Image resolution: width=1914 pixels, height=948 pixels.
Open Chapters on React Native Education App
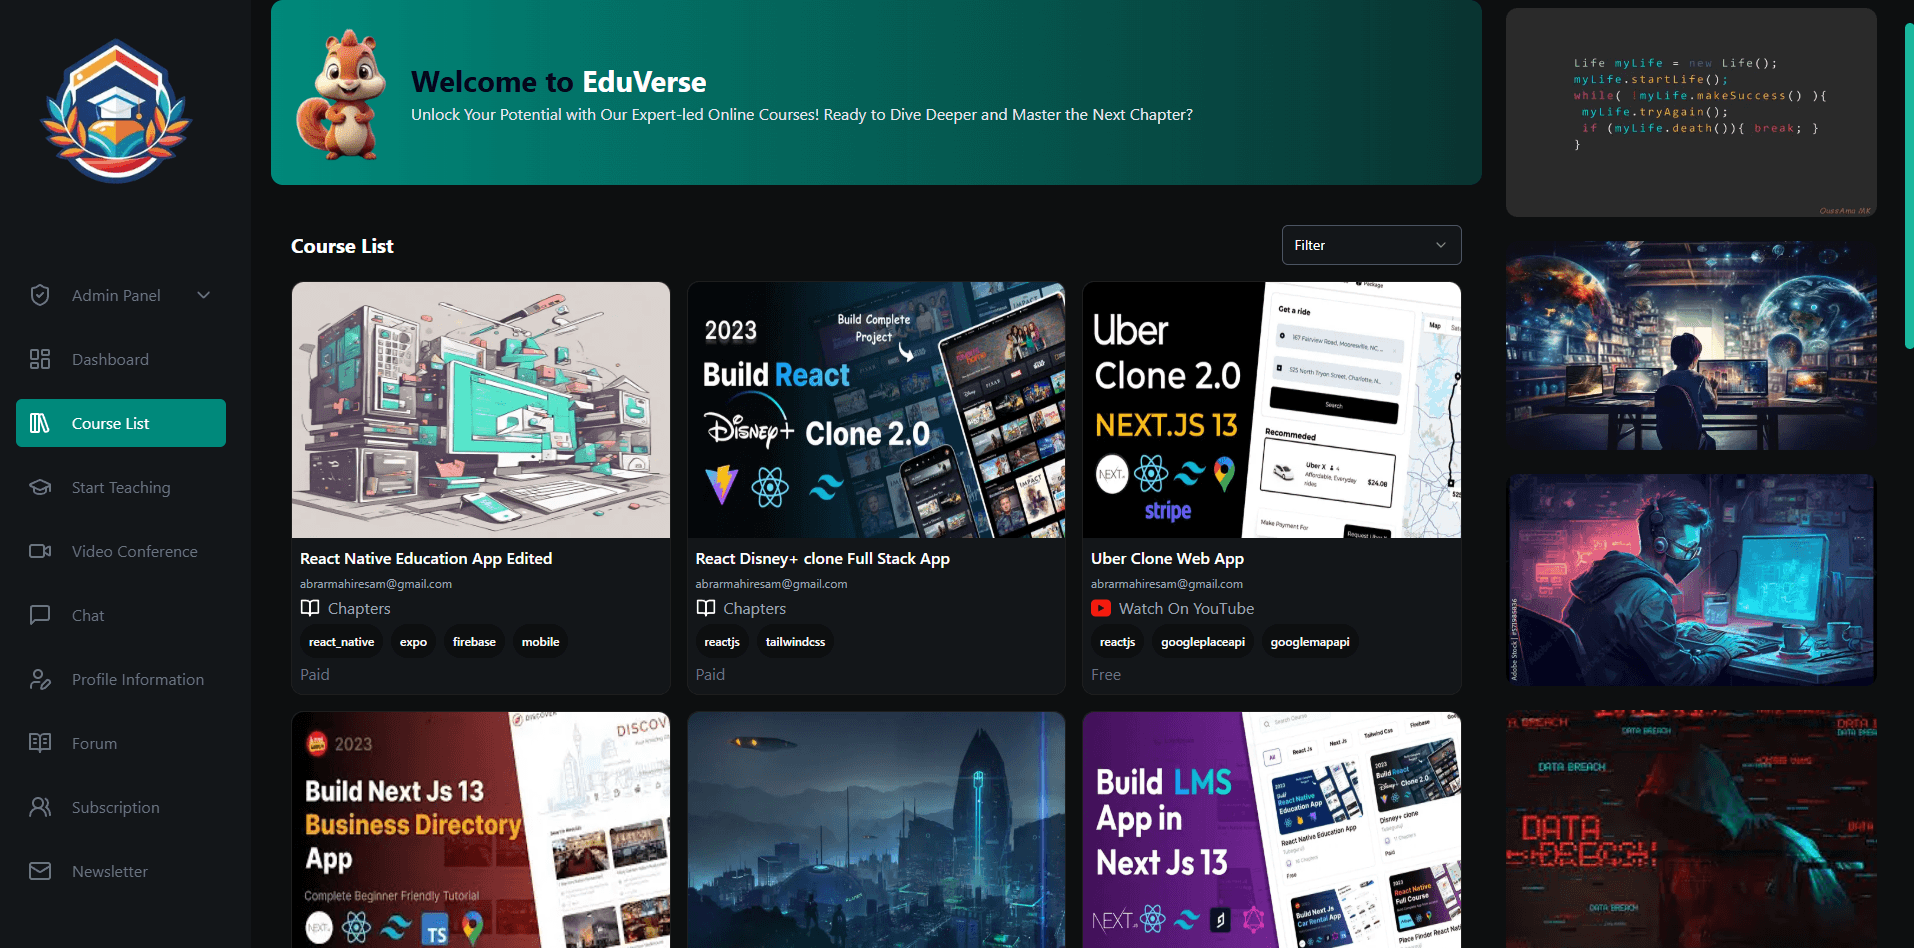click(358, 608)
